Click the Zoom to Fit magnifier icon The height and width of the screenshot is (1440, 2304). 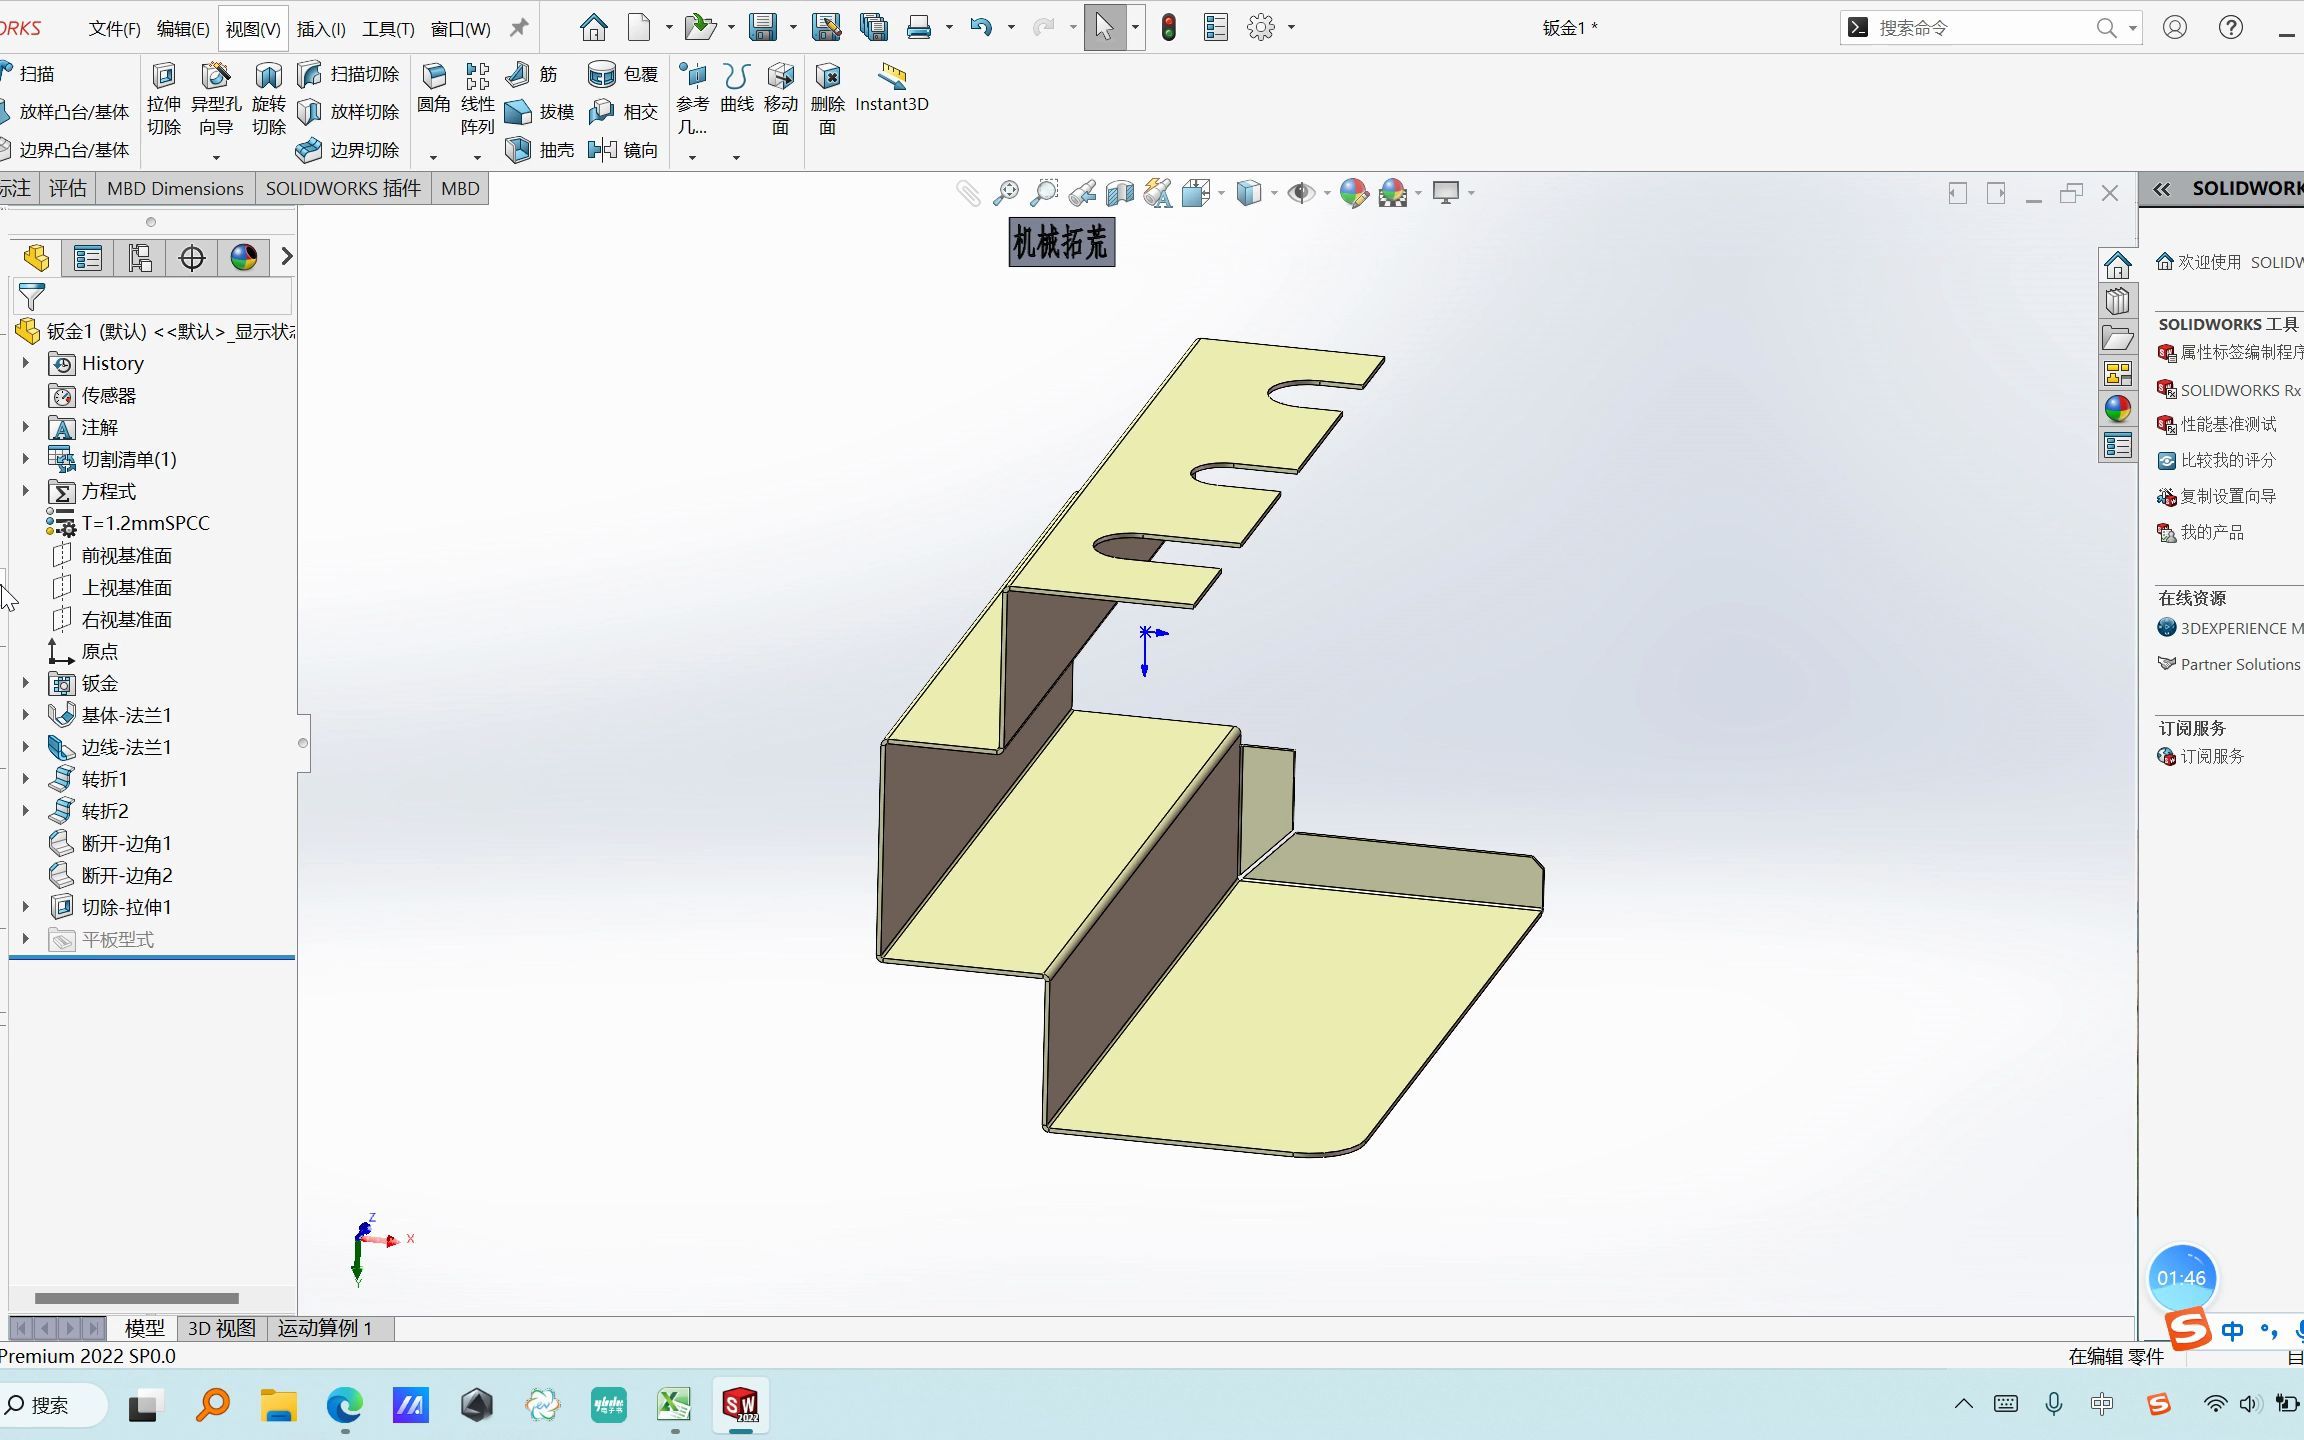pos(1005,193)
